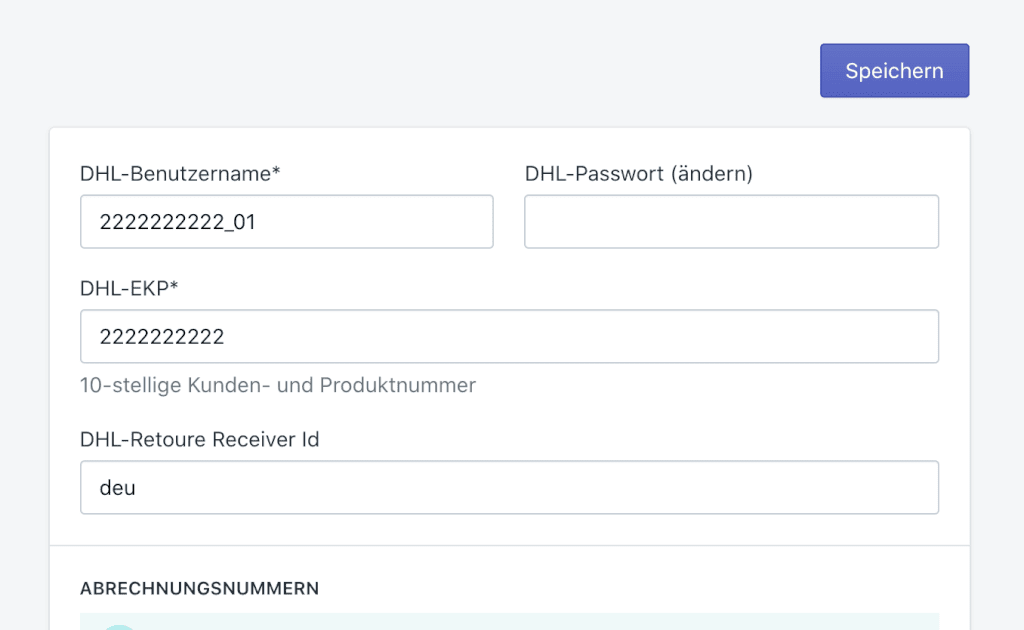Click the 'DHL-Benutzername' label text
The width and height of the screenshot is (1024, 630).
175,174
